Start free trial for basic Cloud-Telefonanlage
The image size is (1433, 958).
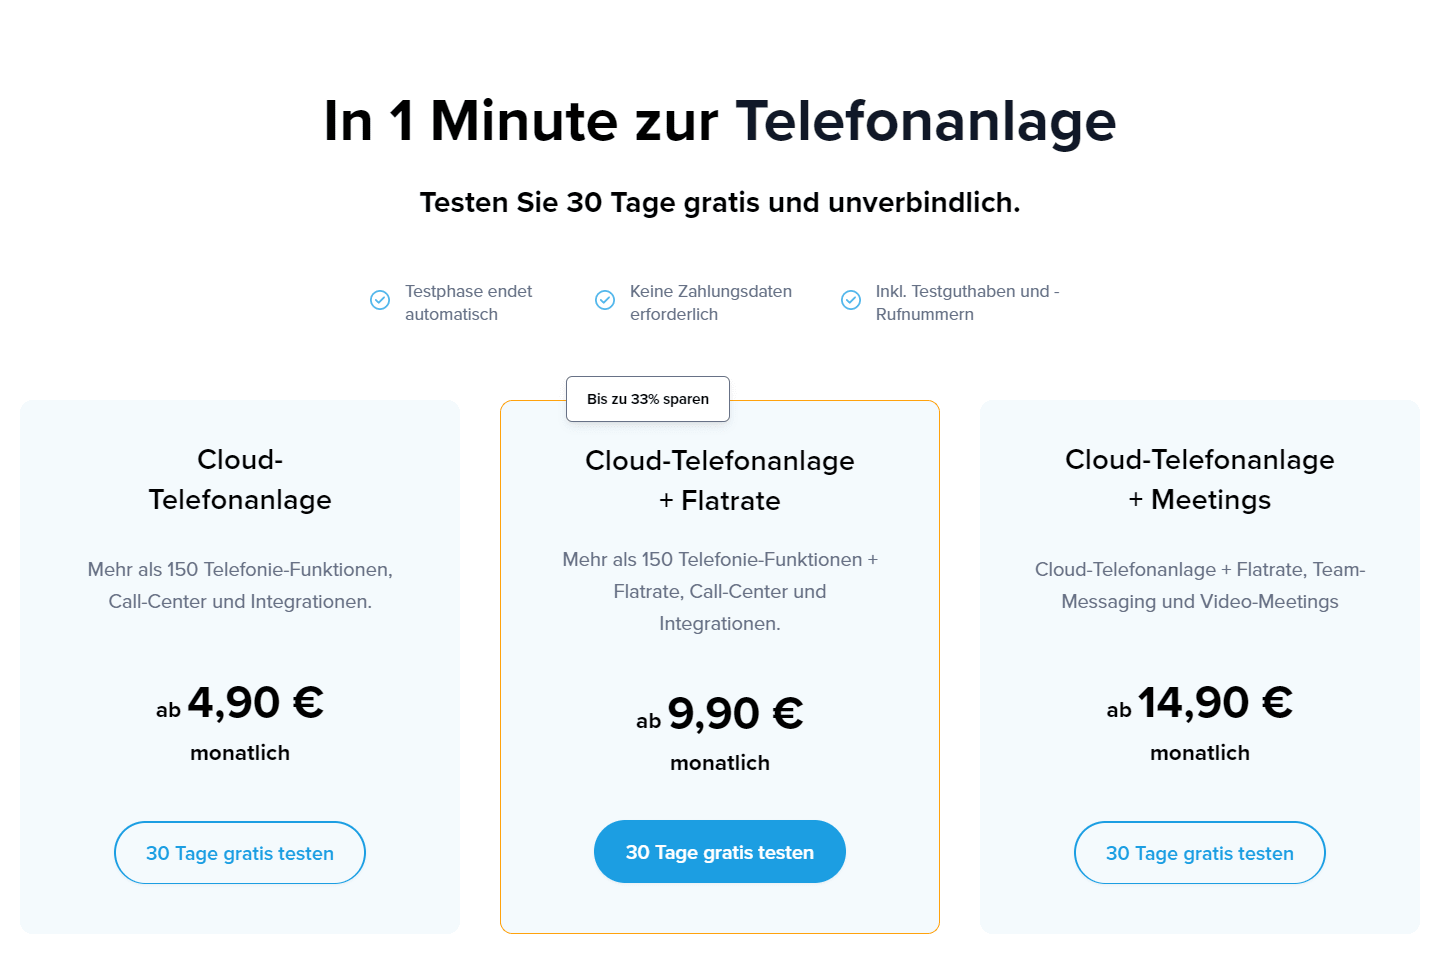coord(240,853)
